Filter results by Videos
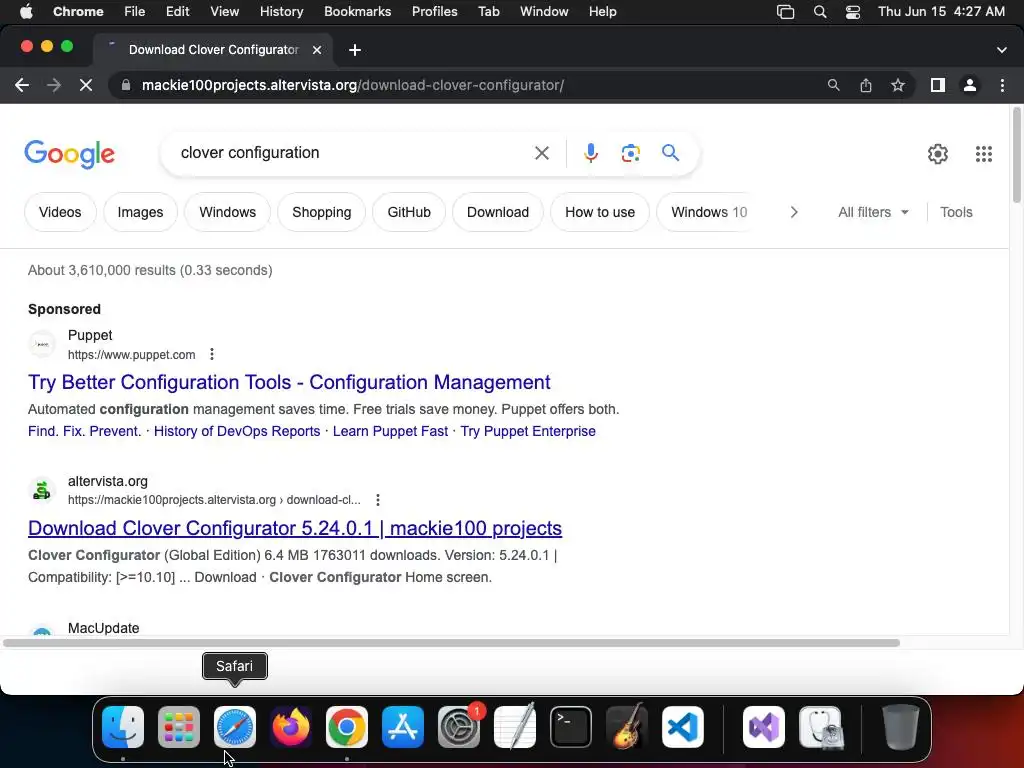The image size is (1024, 768). point(60,212)
